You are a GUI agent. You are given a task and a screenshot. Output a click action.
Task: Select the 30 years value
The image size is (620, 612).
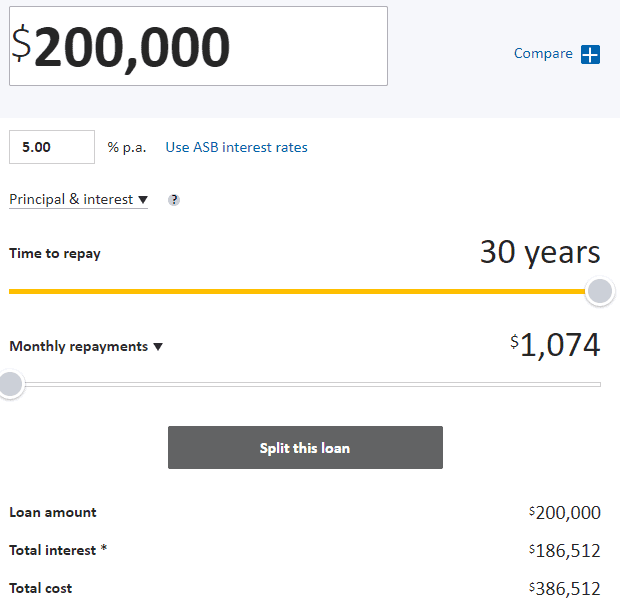pos(540,252)
